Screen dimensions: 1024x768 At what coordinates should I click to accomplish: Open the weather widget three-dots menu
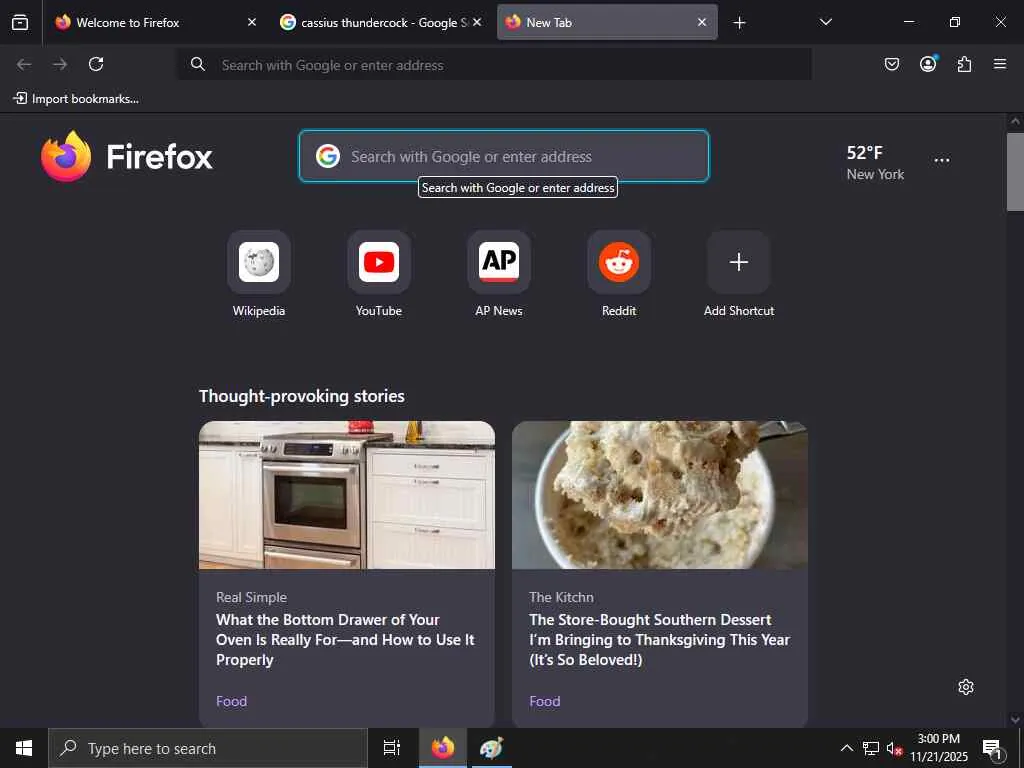pyautogui.click(x=942, y=160)
